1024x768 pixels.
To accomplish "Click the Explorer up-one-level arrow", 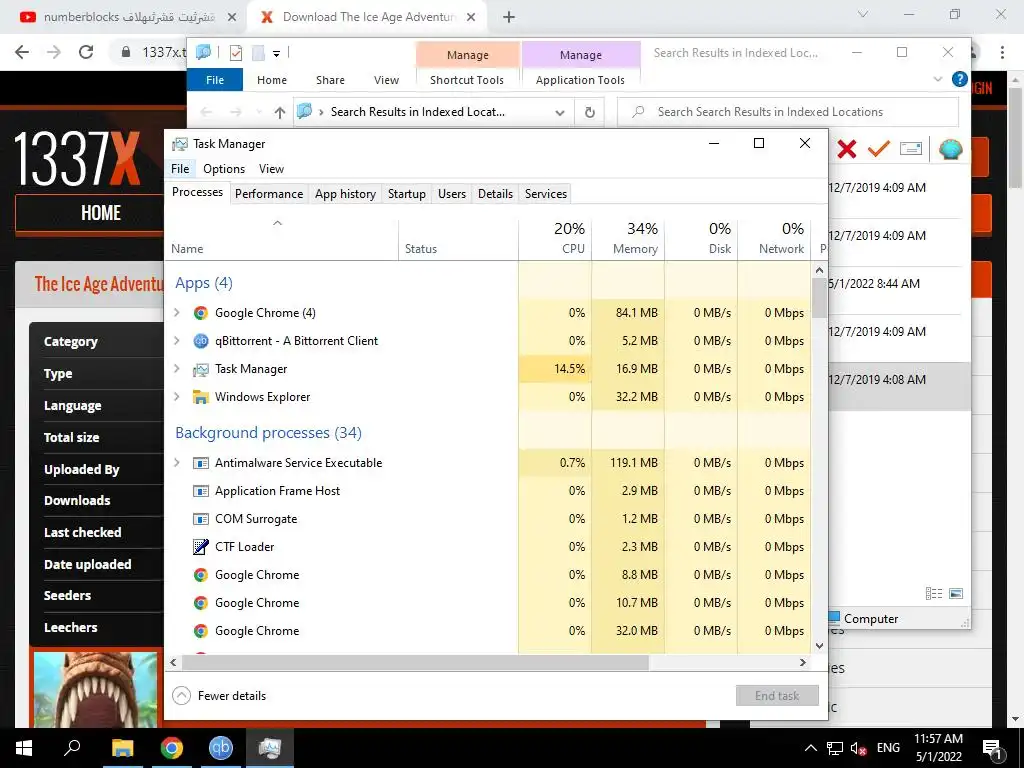I will 280,112.
